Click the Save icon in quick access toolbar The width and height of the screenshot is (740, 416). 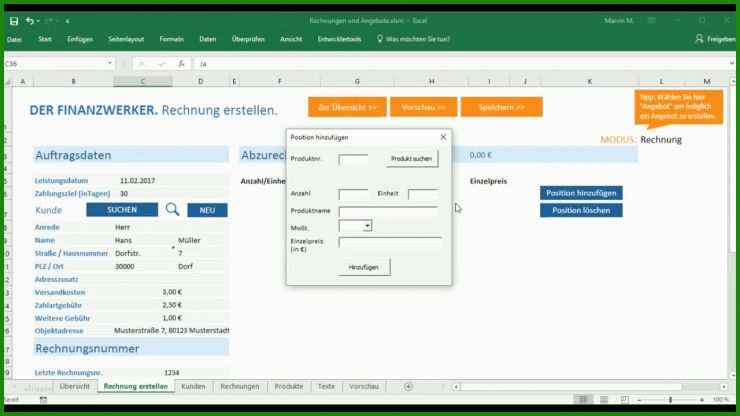[x=14, y=21]
